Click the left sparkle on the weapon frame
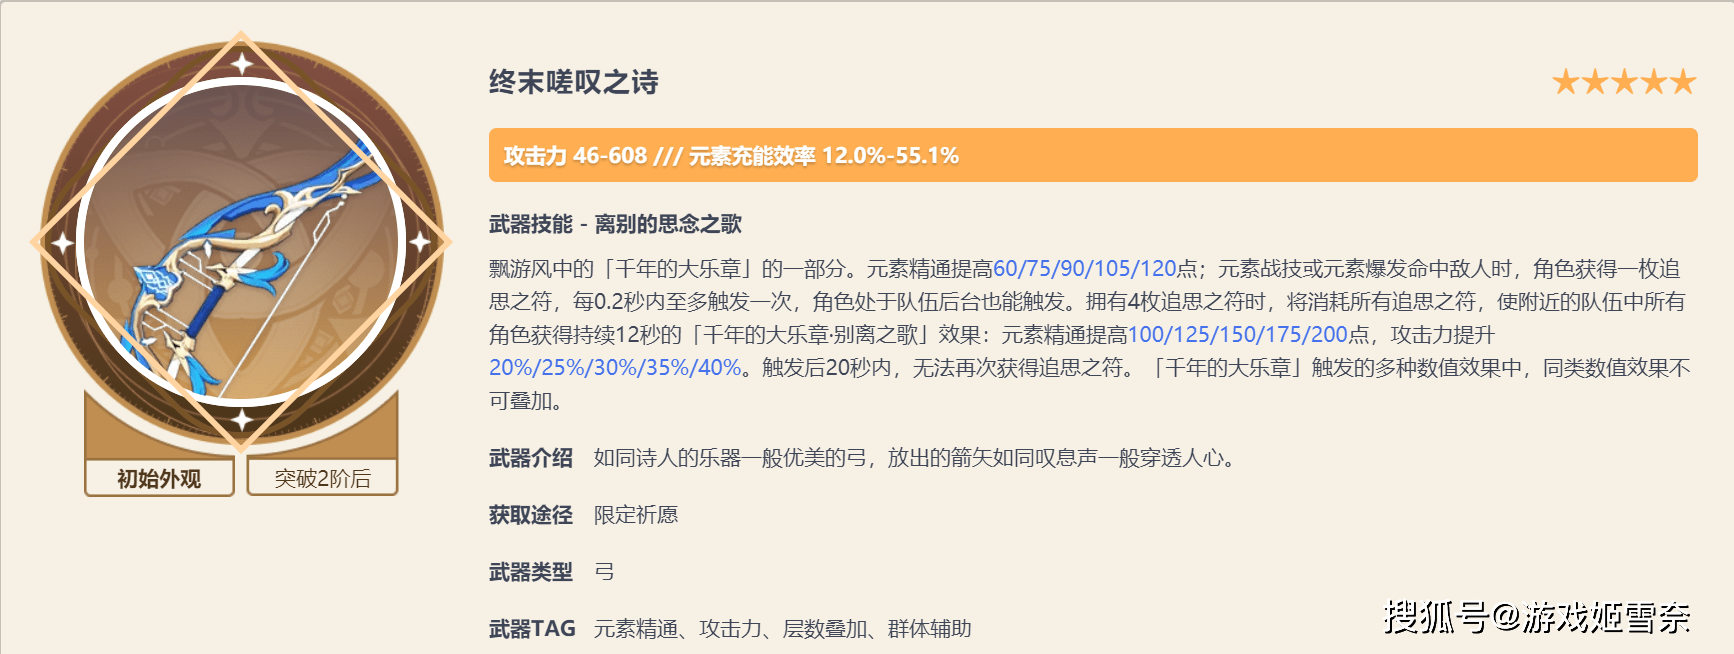 (63, 242)
